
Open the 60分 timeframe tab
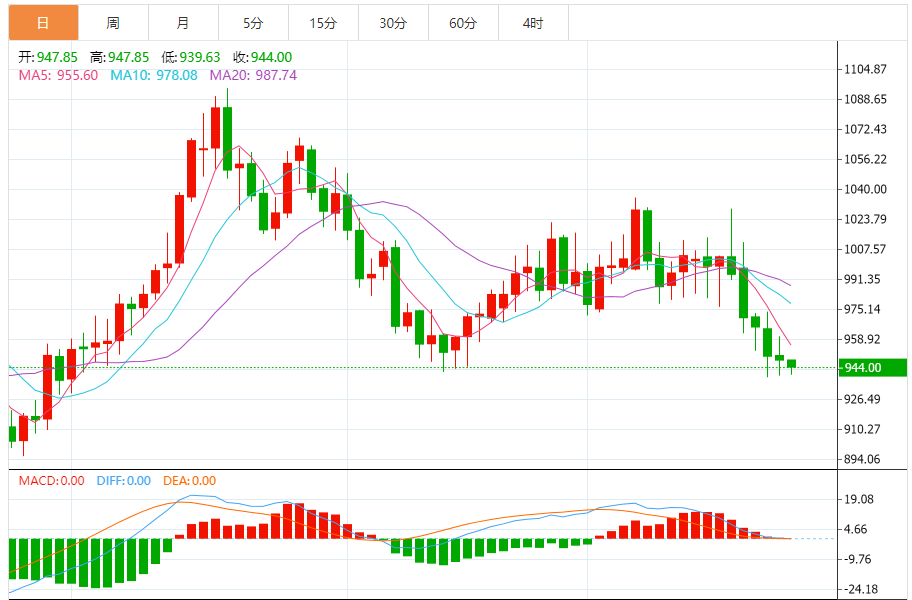tap(463, 23)
